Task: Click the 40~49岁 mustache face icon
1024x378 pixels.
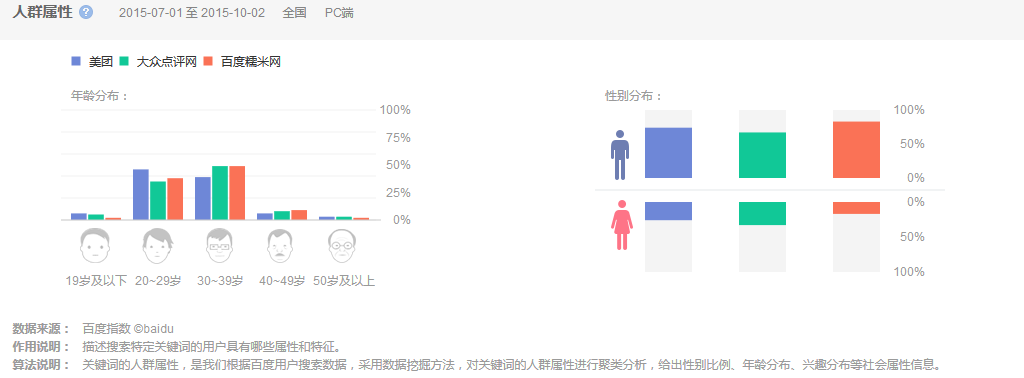Action: [281, 246]
